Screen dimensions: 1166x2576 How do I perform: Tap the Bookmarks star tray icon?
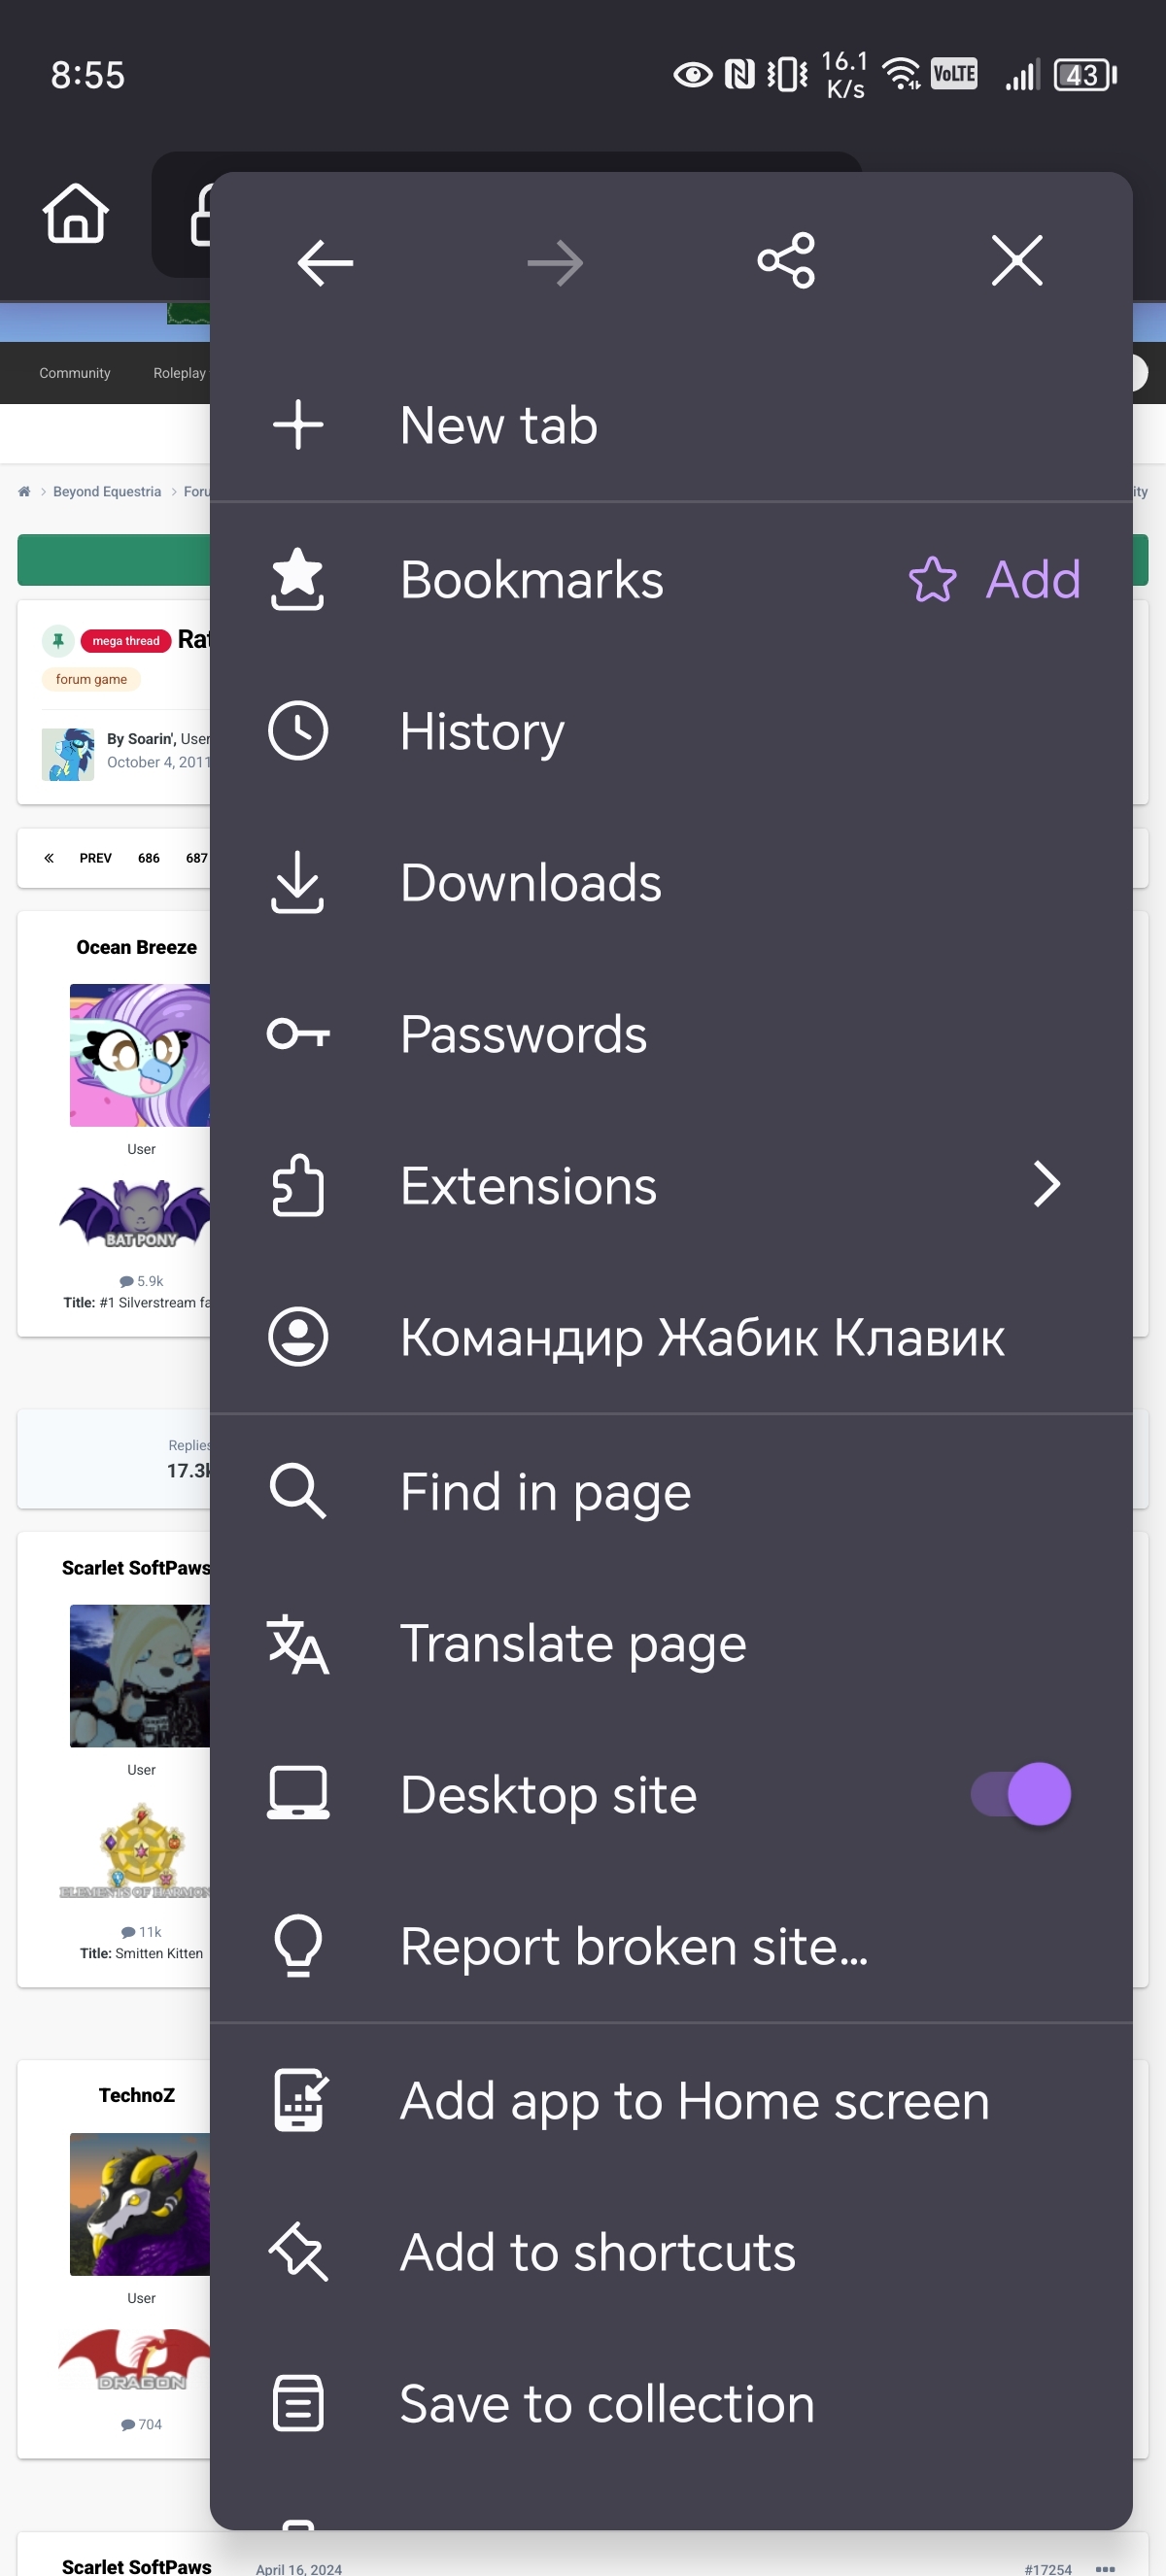click(x=298, y=578)
